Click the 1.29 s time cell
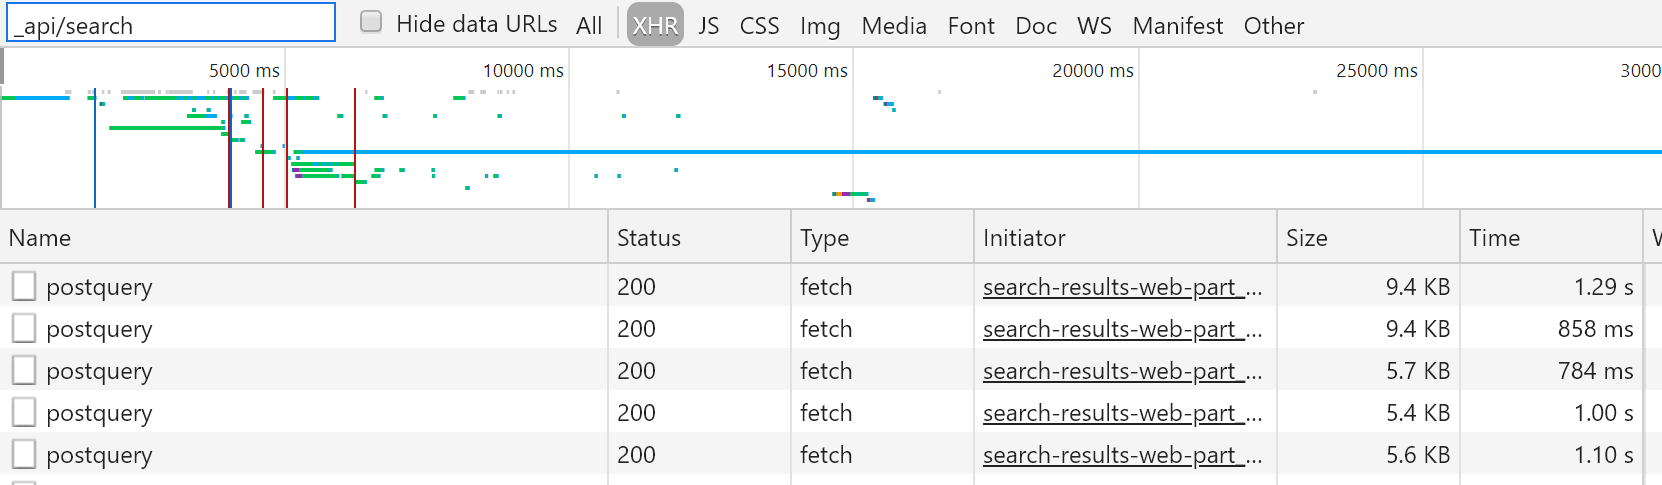1662x485 pixels. tap(1551, 286)
